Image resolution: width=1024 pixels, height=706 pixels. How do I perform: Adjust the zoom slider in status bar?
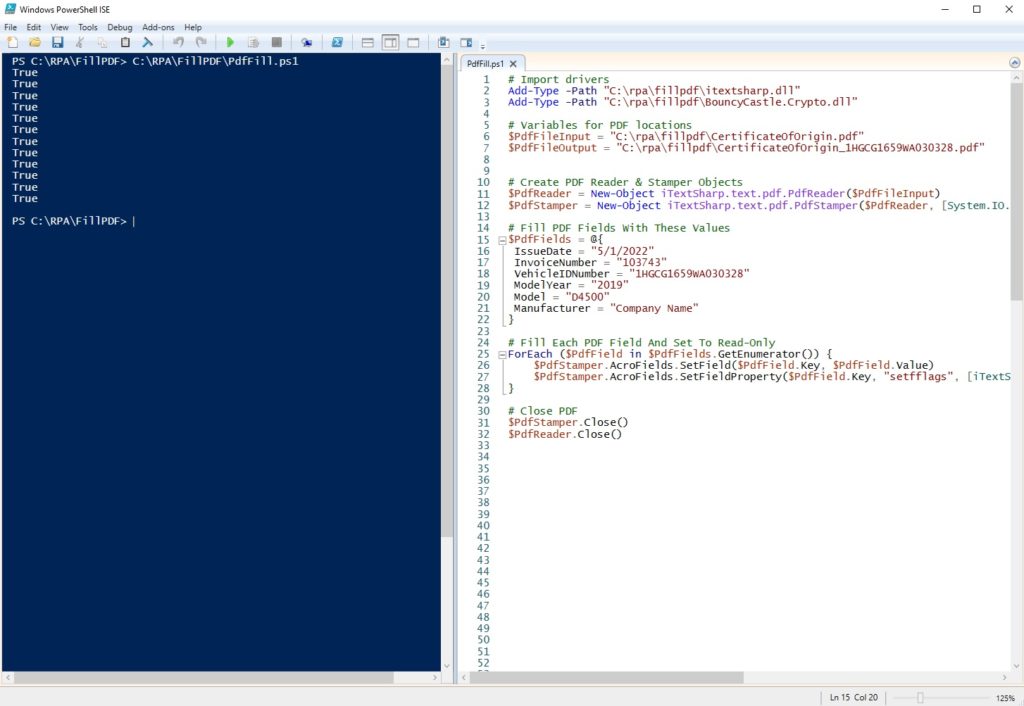(920, 698)
